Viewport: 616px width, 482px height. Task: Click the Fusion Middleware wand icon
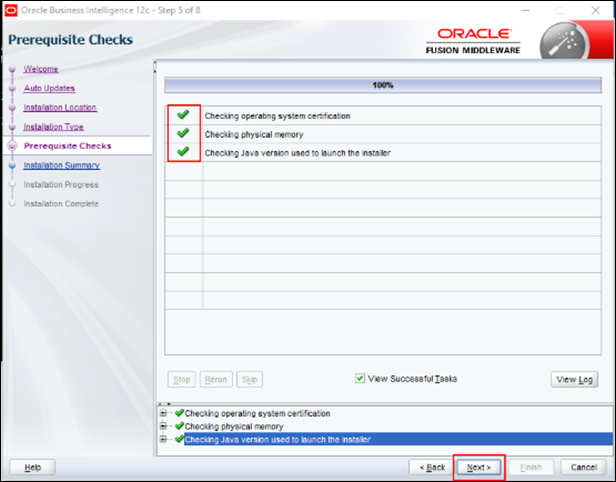point(564,42)
